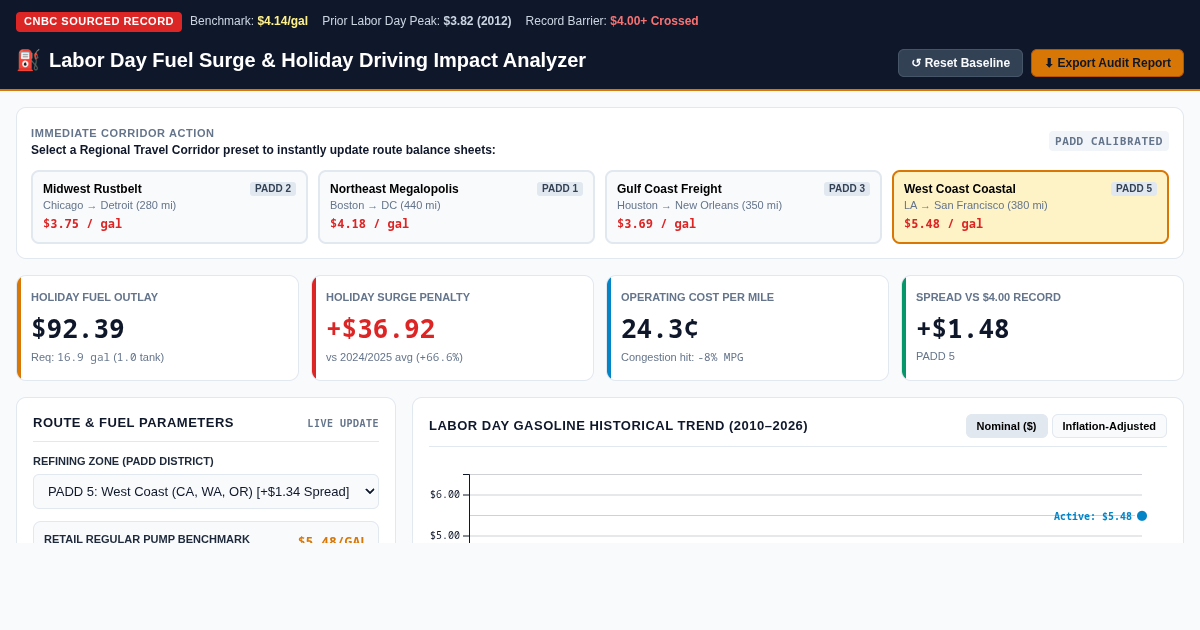
Task: Choose Gulf Coast Freight corridor
Action: (743, 207)
